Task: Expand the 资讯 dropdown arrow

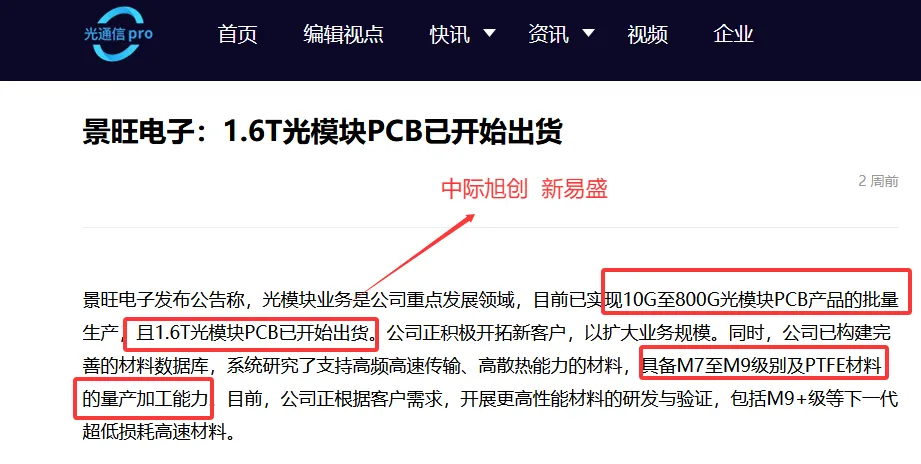Action: pyautogui.click(x=588, y=33)
